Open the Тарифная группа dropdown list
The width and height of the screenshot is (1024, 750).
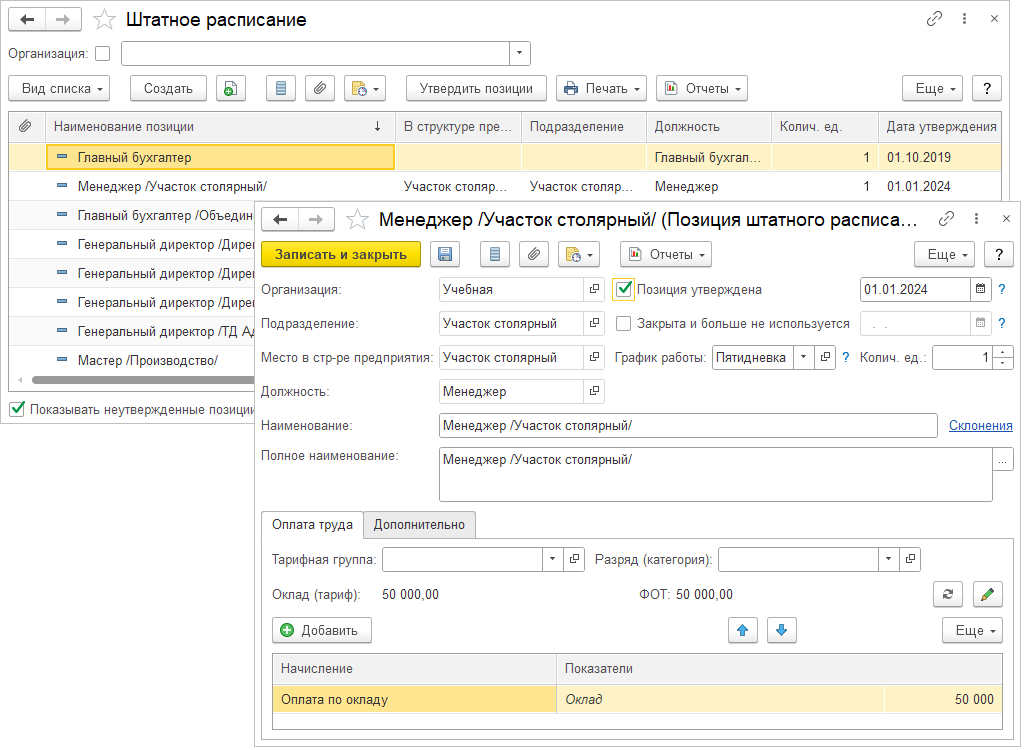pyautogui.click(x=553, y=559)
